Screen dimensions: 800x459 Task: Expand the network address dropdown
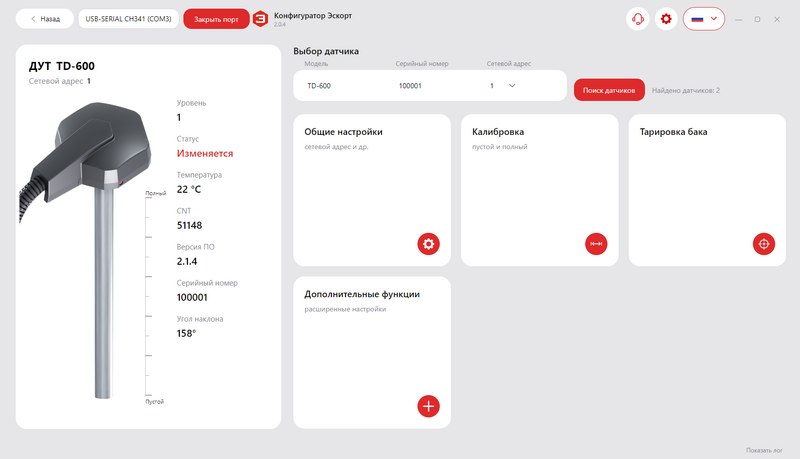pyautogui.click(x=512, y=86)
